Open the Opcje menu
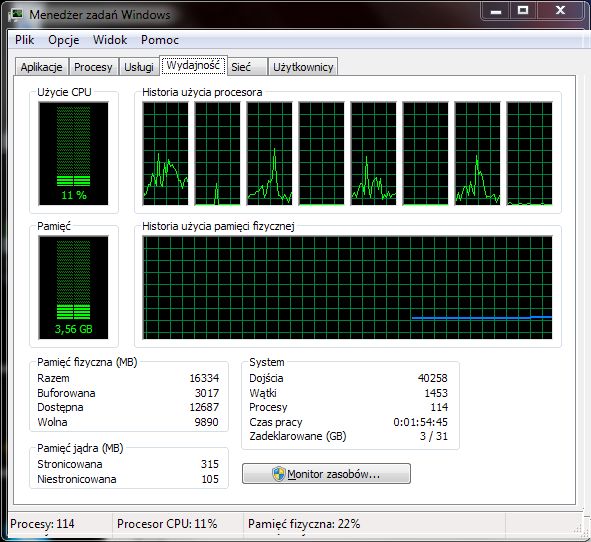This screenshot has width=591, height=542. [64, 40]
